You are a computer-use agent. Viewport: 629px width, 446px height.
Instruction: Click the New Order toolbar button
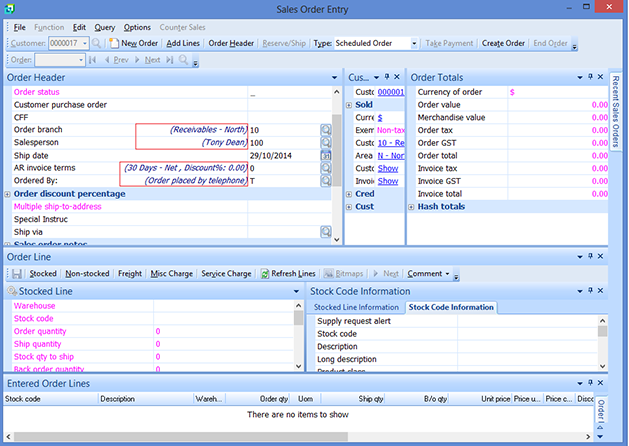(x=134, y=43)
